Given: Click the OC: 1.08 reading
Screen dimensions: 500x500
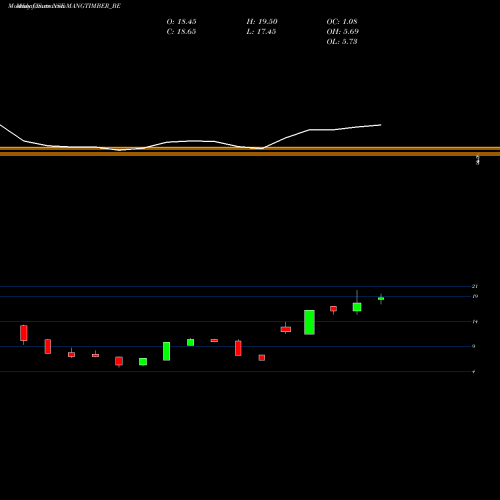Looking at the screenshot, I should [342, 22].
